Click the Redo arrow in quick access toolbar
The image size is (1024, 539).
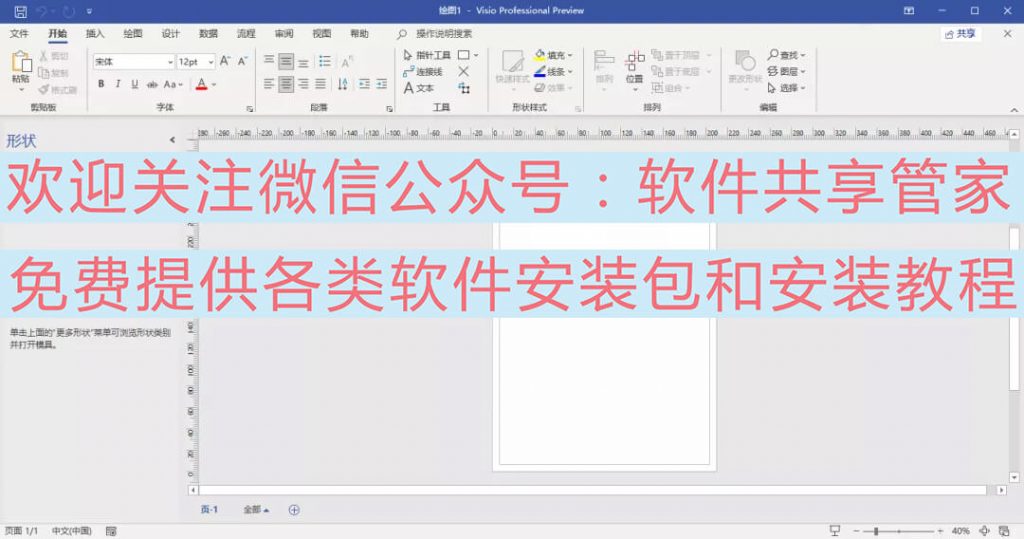pyautogui.click(x=68, y=11)
